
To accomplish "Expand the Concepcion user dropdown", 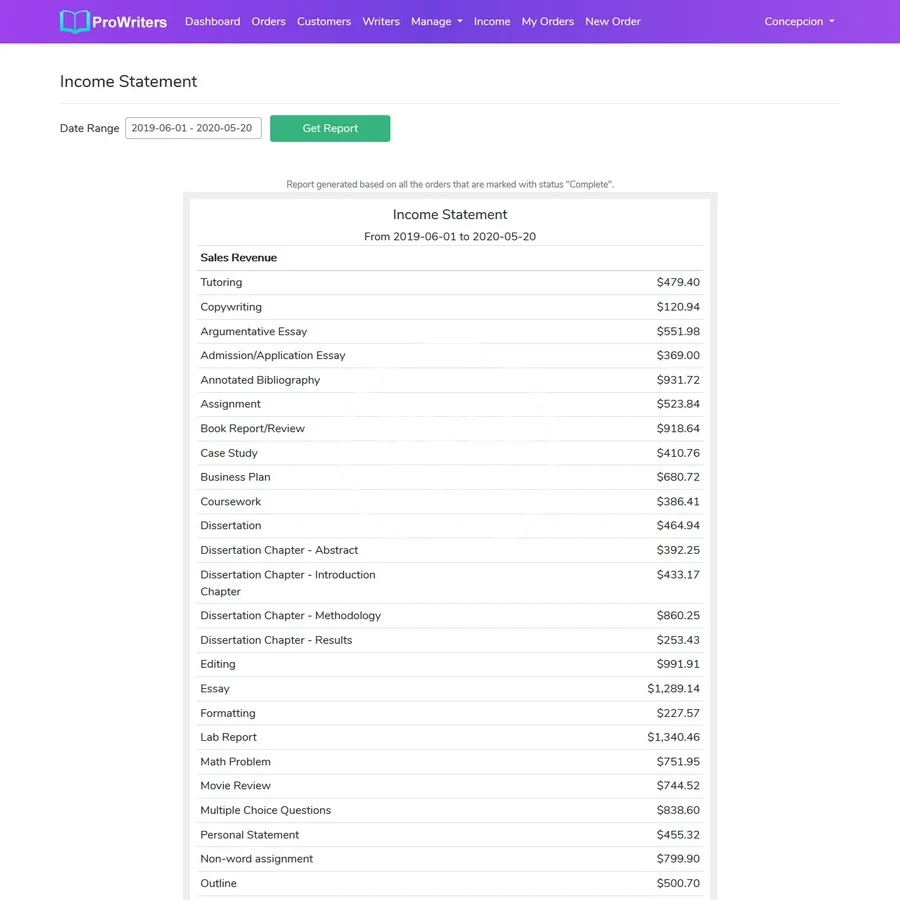I will (x=799, y=21).
